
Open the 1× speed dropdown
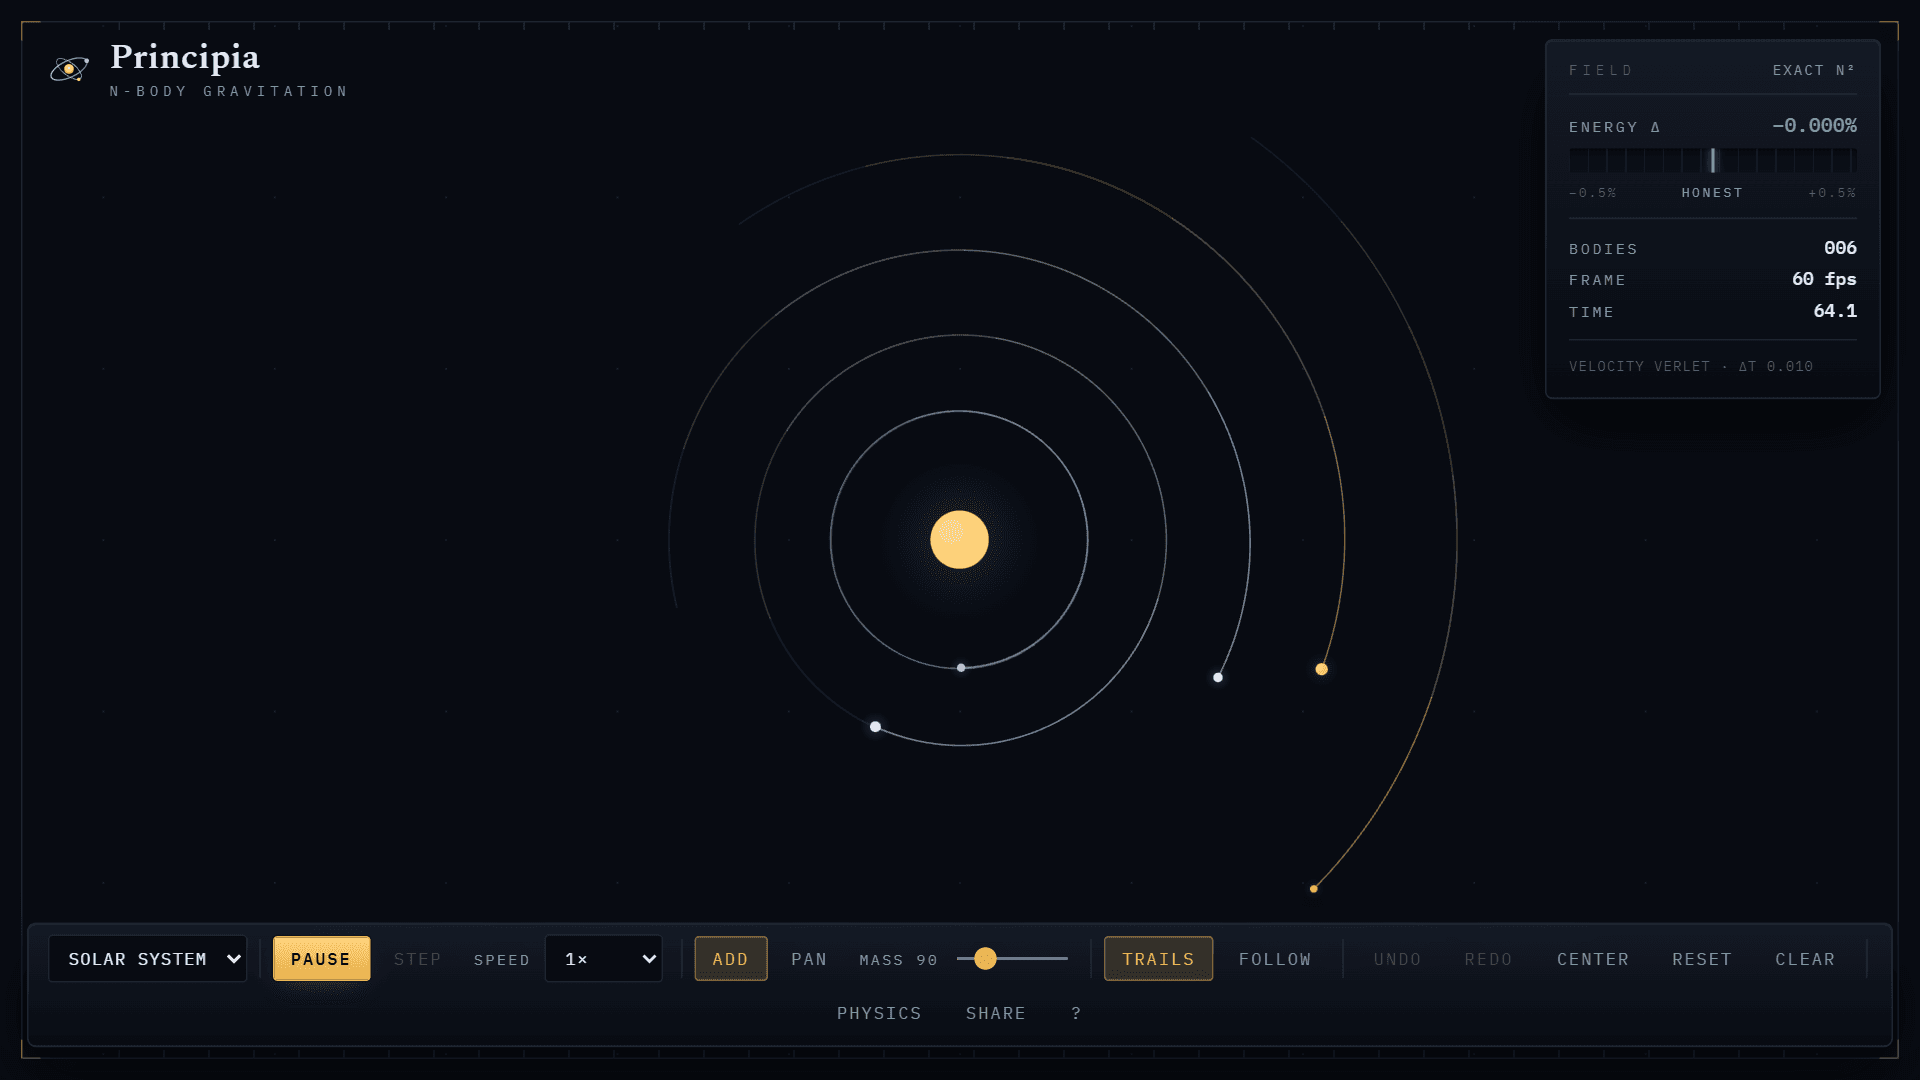[x=603, y=959]
